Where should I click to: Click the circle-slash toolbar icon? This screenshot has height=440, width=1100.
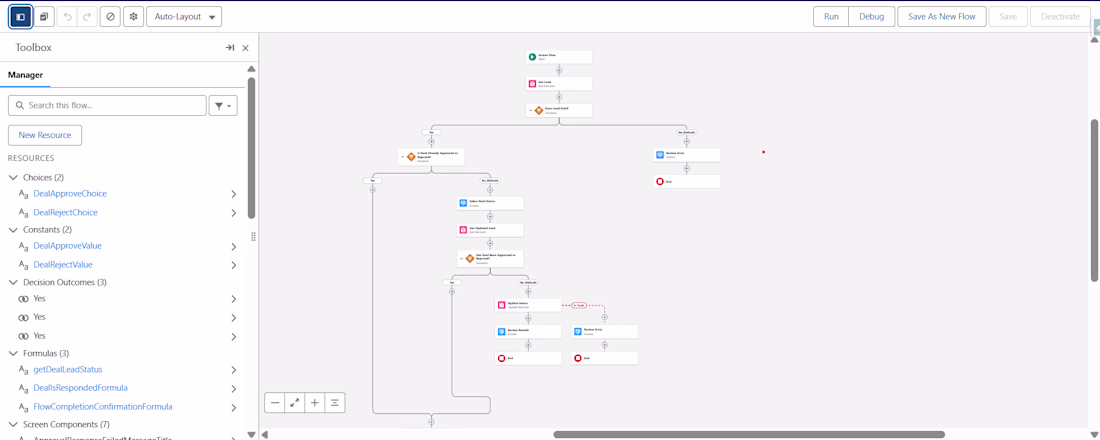110,16
